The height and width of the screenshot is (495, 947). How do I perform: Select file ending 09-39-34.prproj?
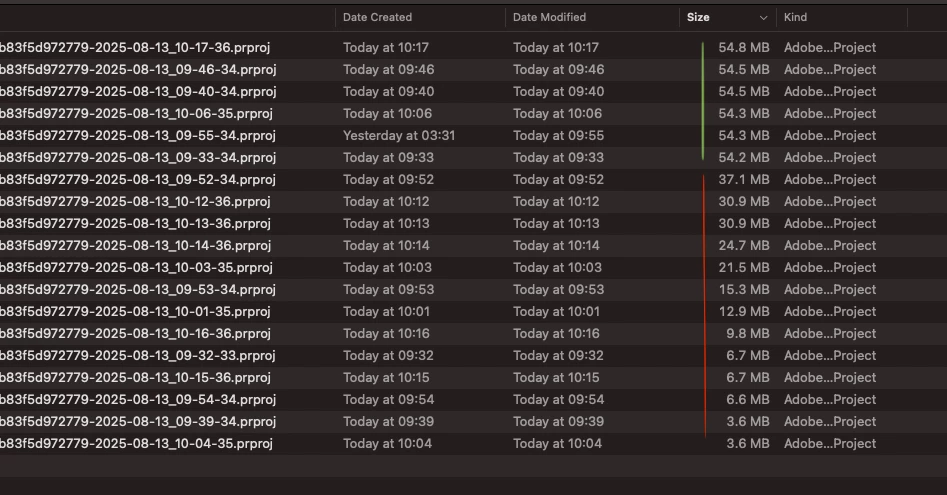coord(138,422)
